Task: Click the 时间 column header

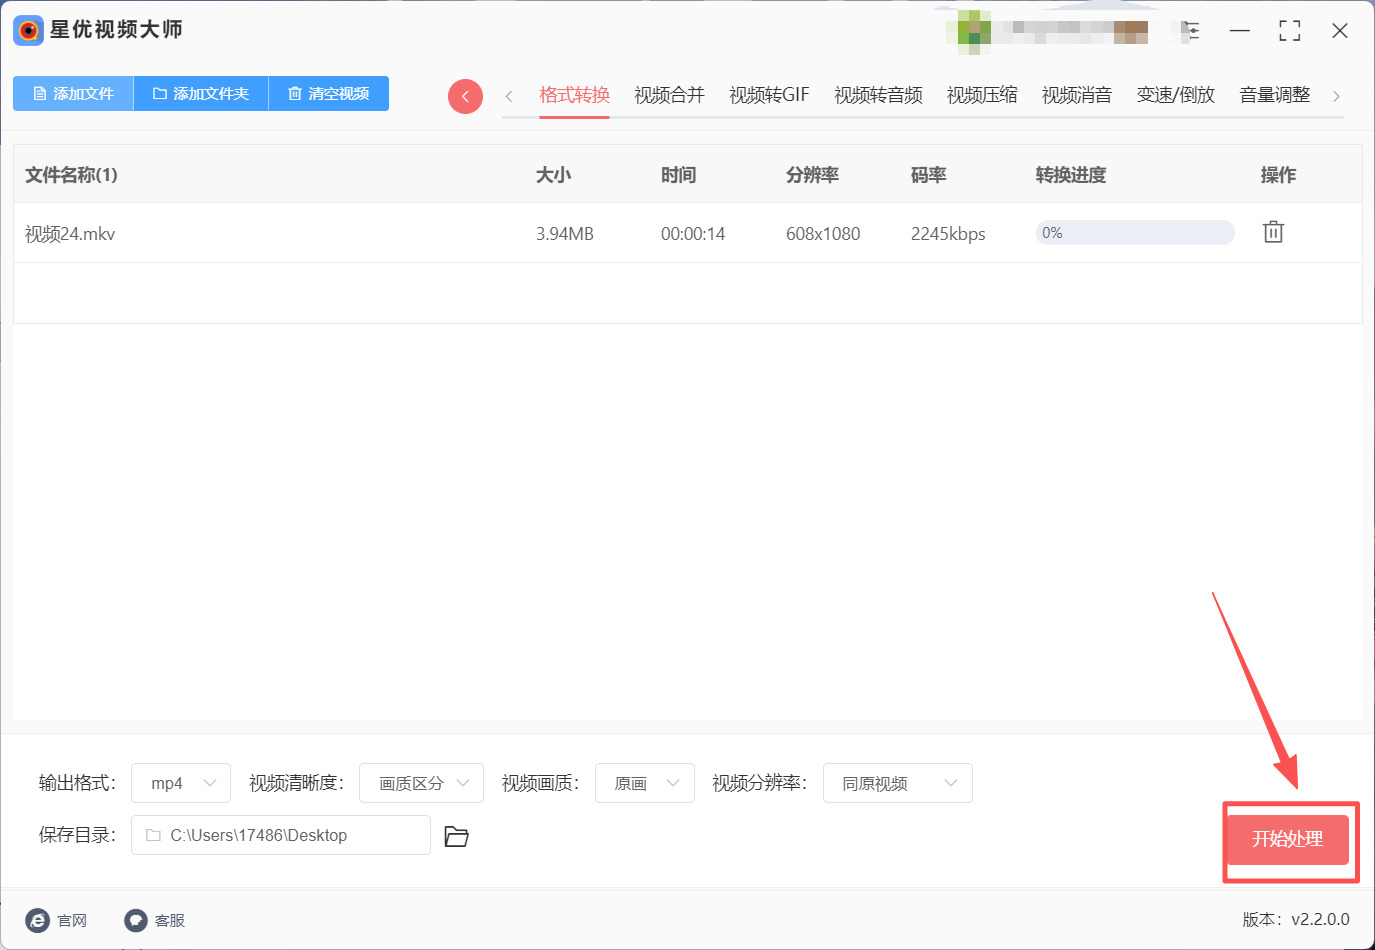Action: (x=678, y=175)
